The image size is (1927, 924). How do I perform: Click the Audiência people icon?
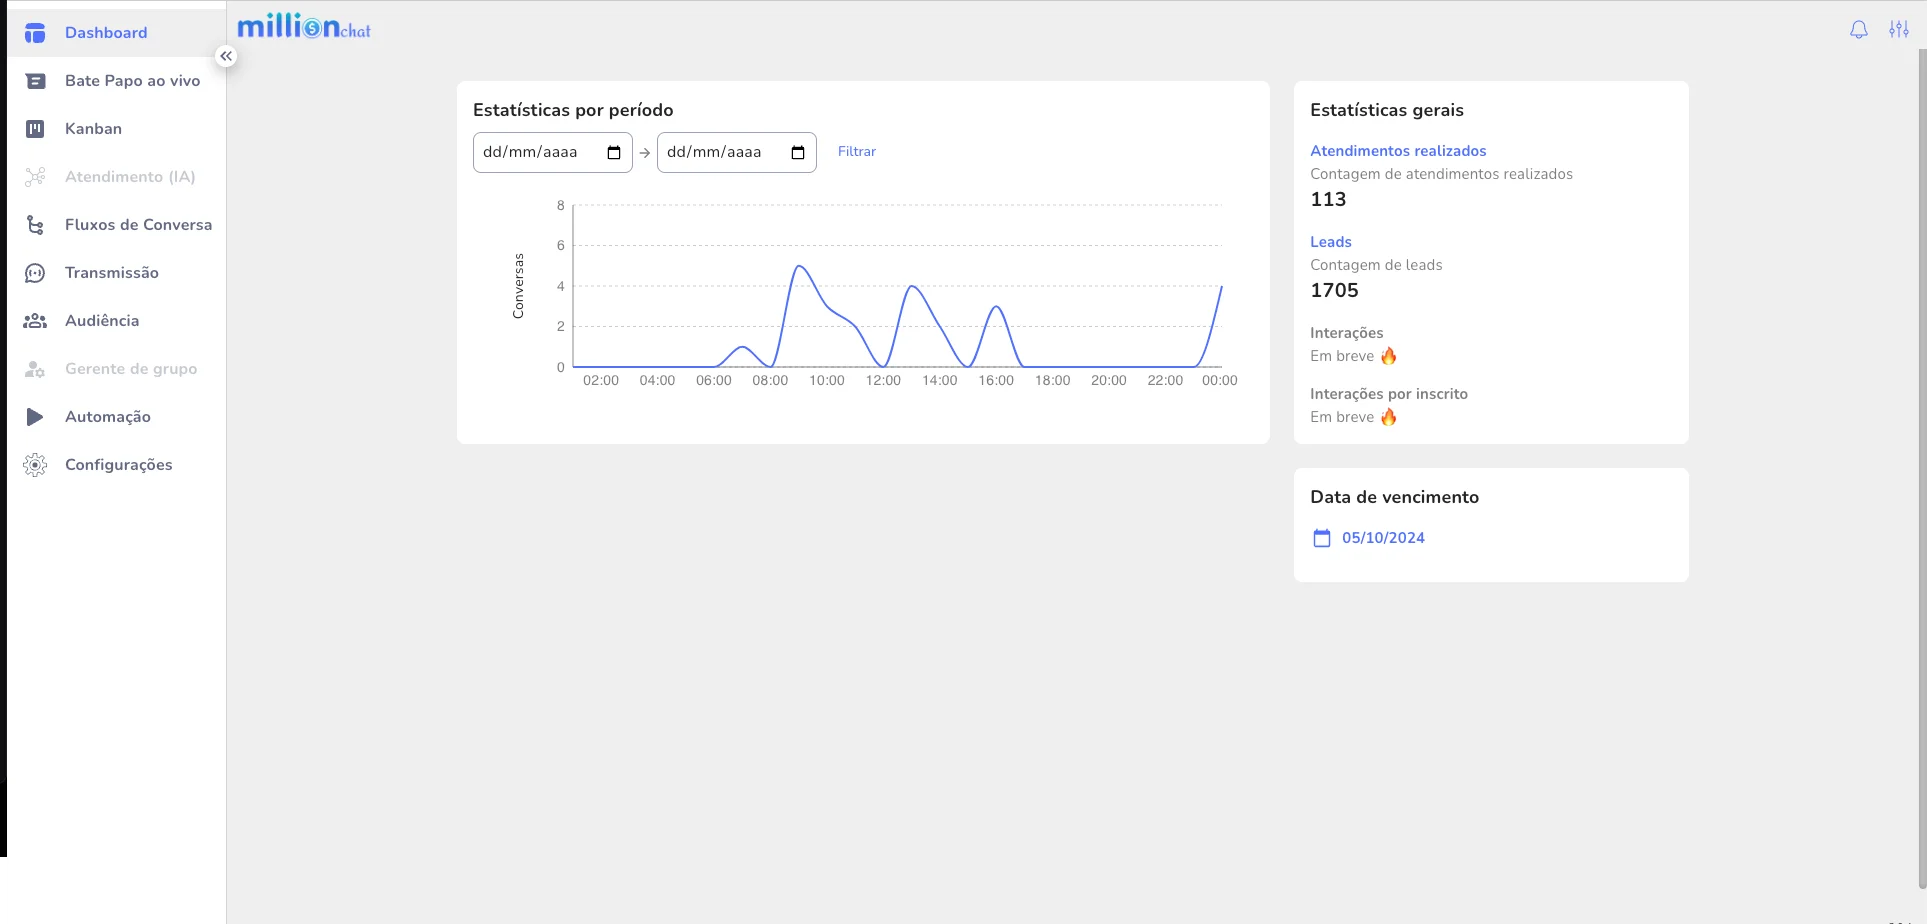click(x=35, y=321)
